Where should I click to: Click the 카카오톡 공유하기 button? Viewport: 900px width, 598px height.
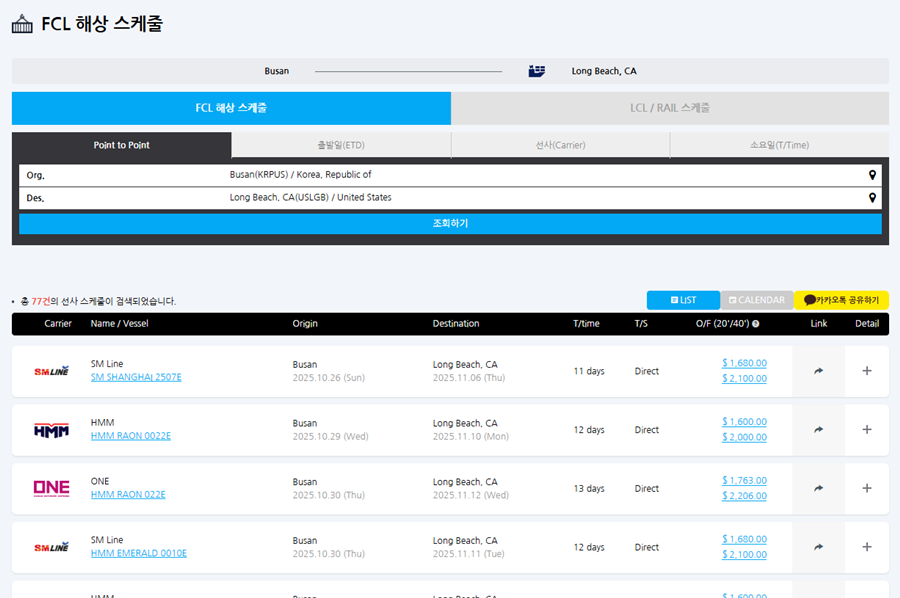tap(841, 300)
